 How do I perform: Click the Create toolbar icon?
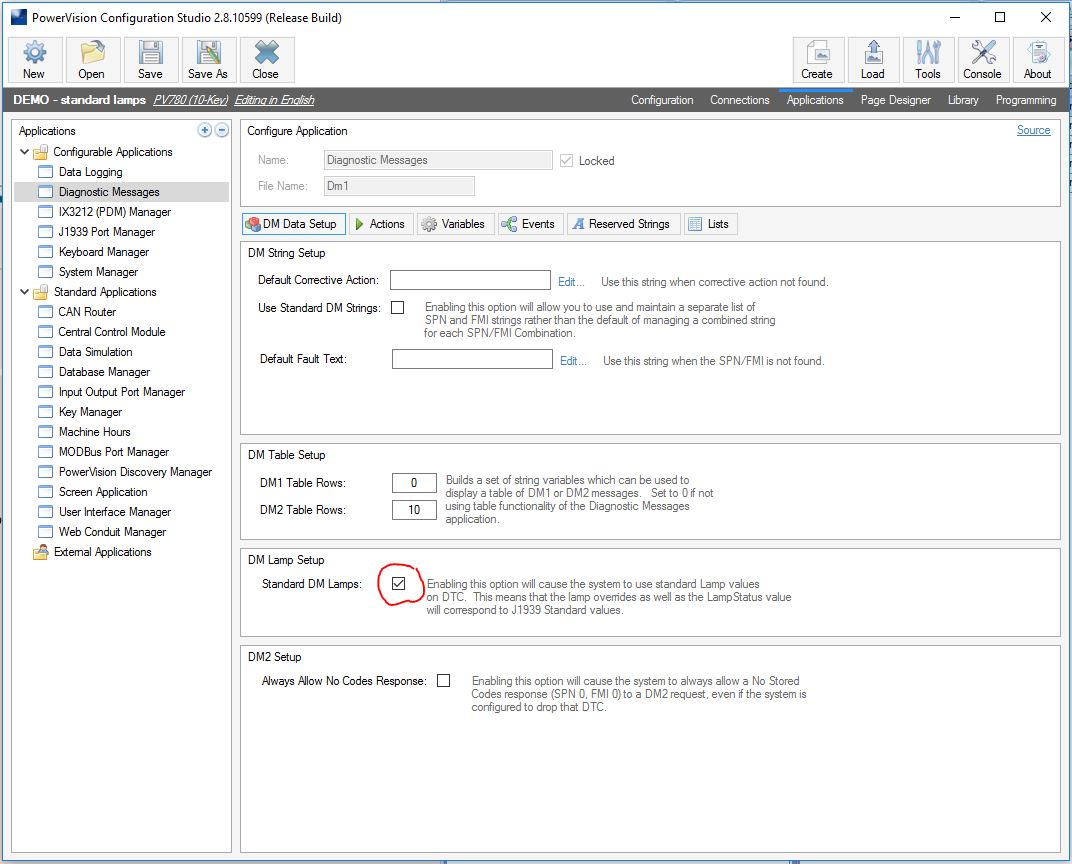coord(818,53)
